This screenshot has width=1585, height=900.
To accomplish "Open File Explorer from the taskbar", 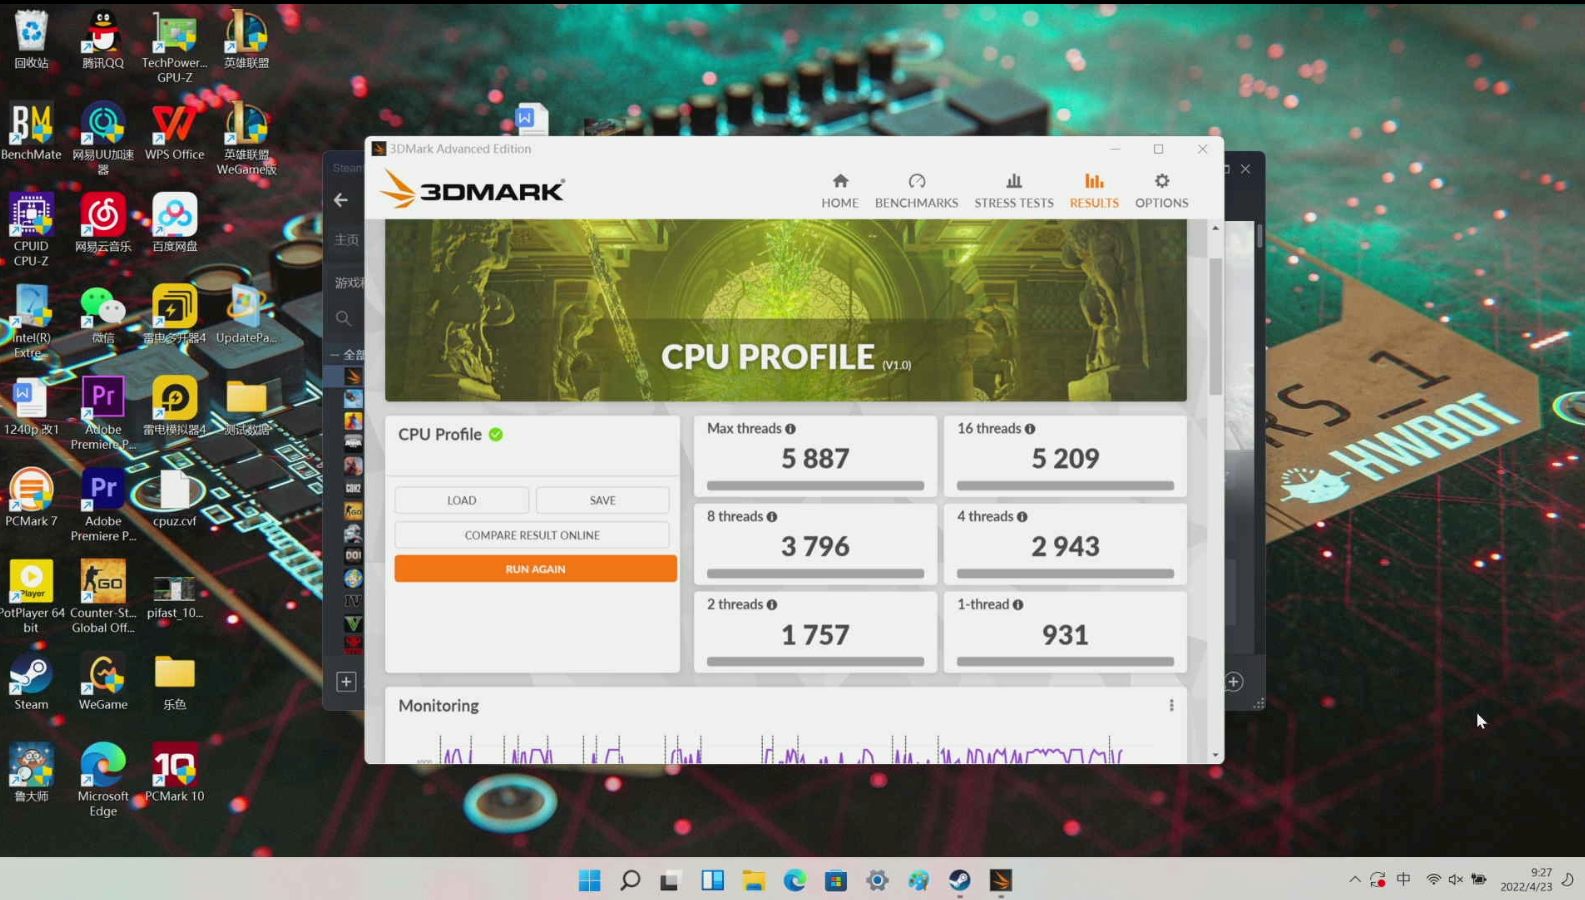I will pyautogui.click(x=753, y=880).
